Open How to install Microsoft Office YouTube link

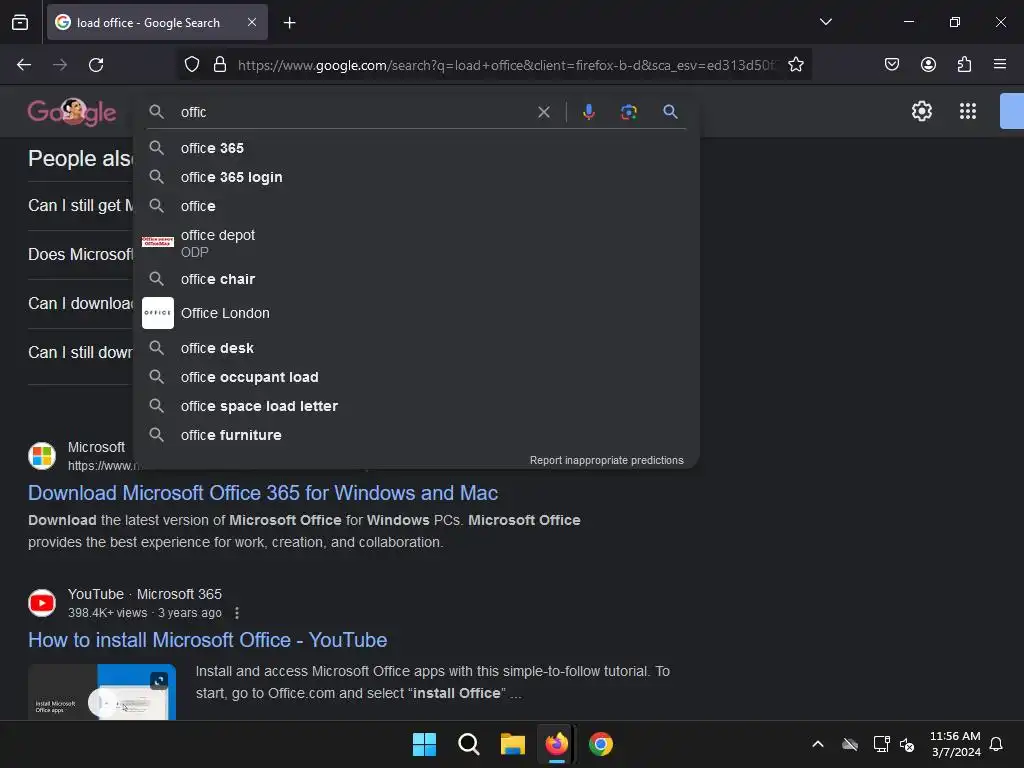[208, 640]
